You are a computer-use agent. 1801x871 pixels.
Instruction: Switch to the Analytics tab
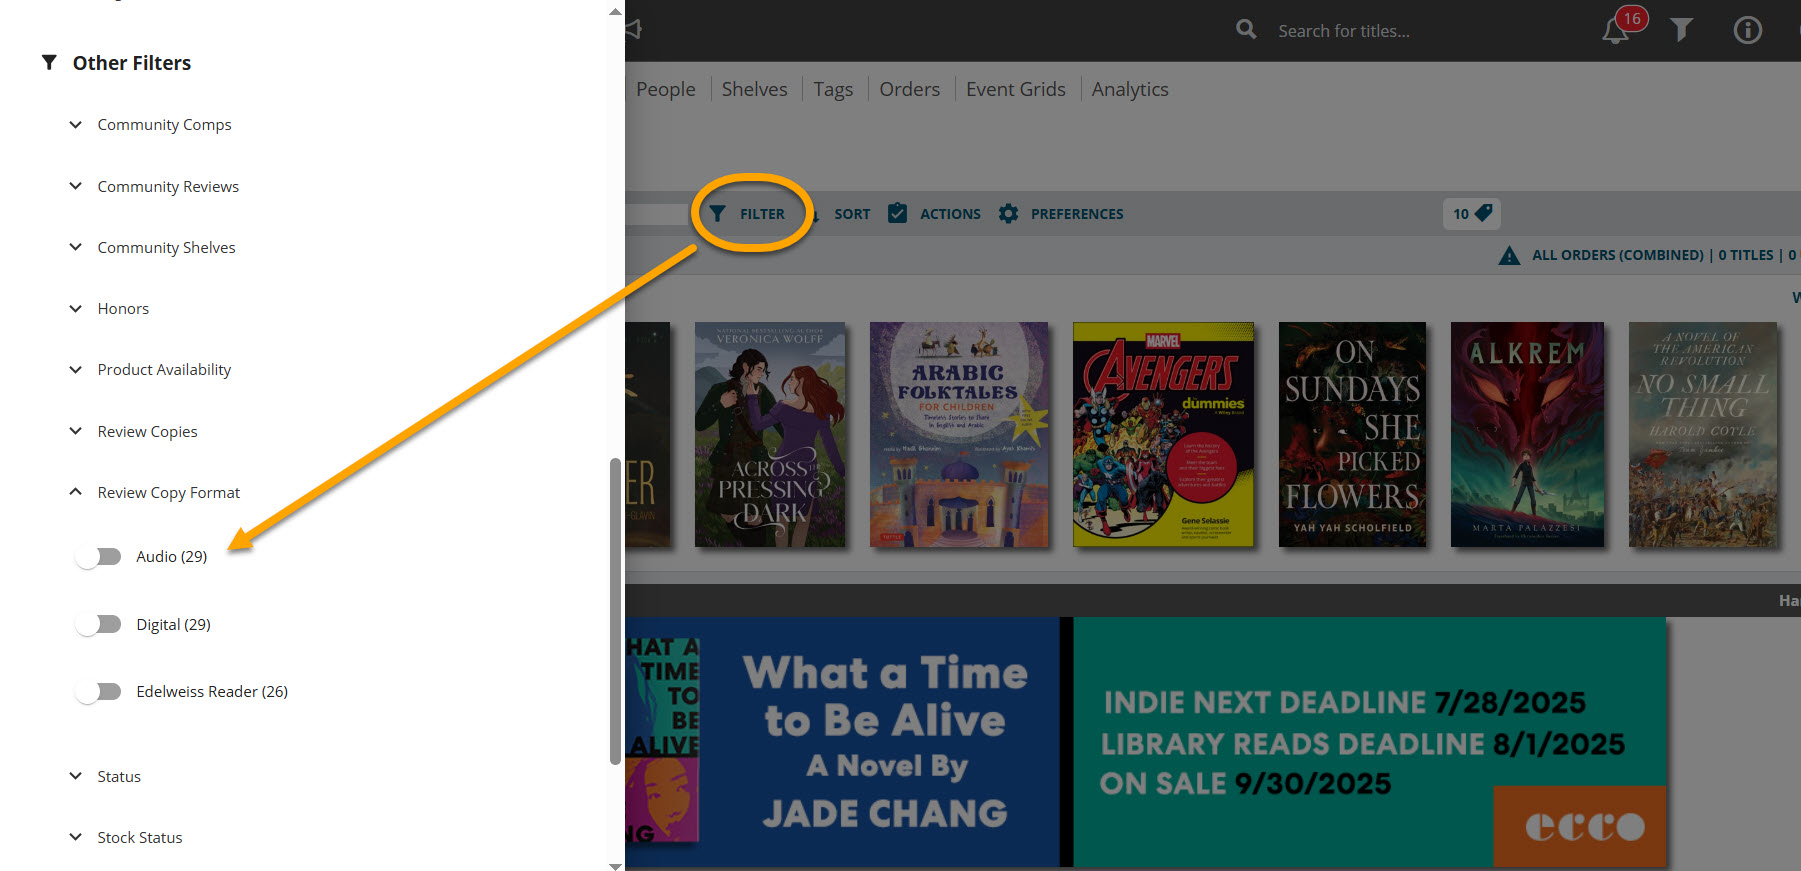[1129, 89]
